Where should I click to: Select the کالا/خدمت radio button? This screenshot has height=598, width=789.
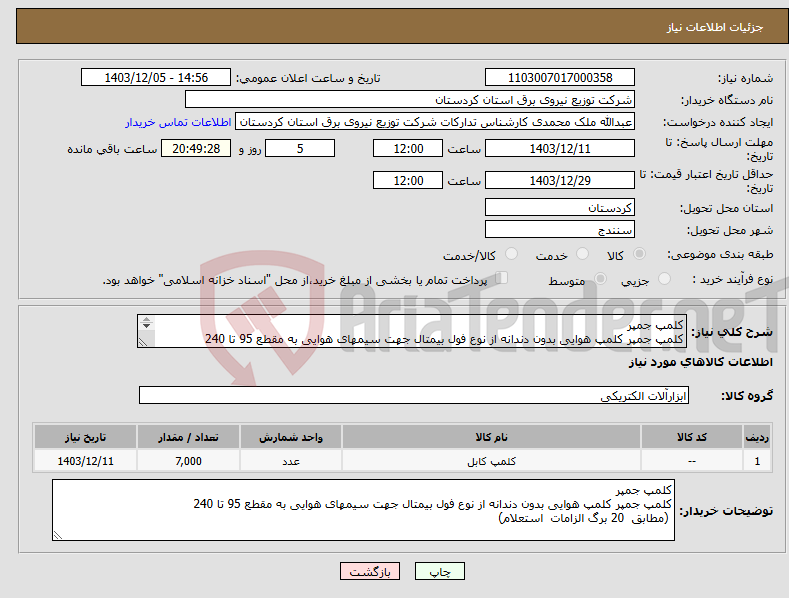click(x=511, y=254)
